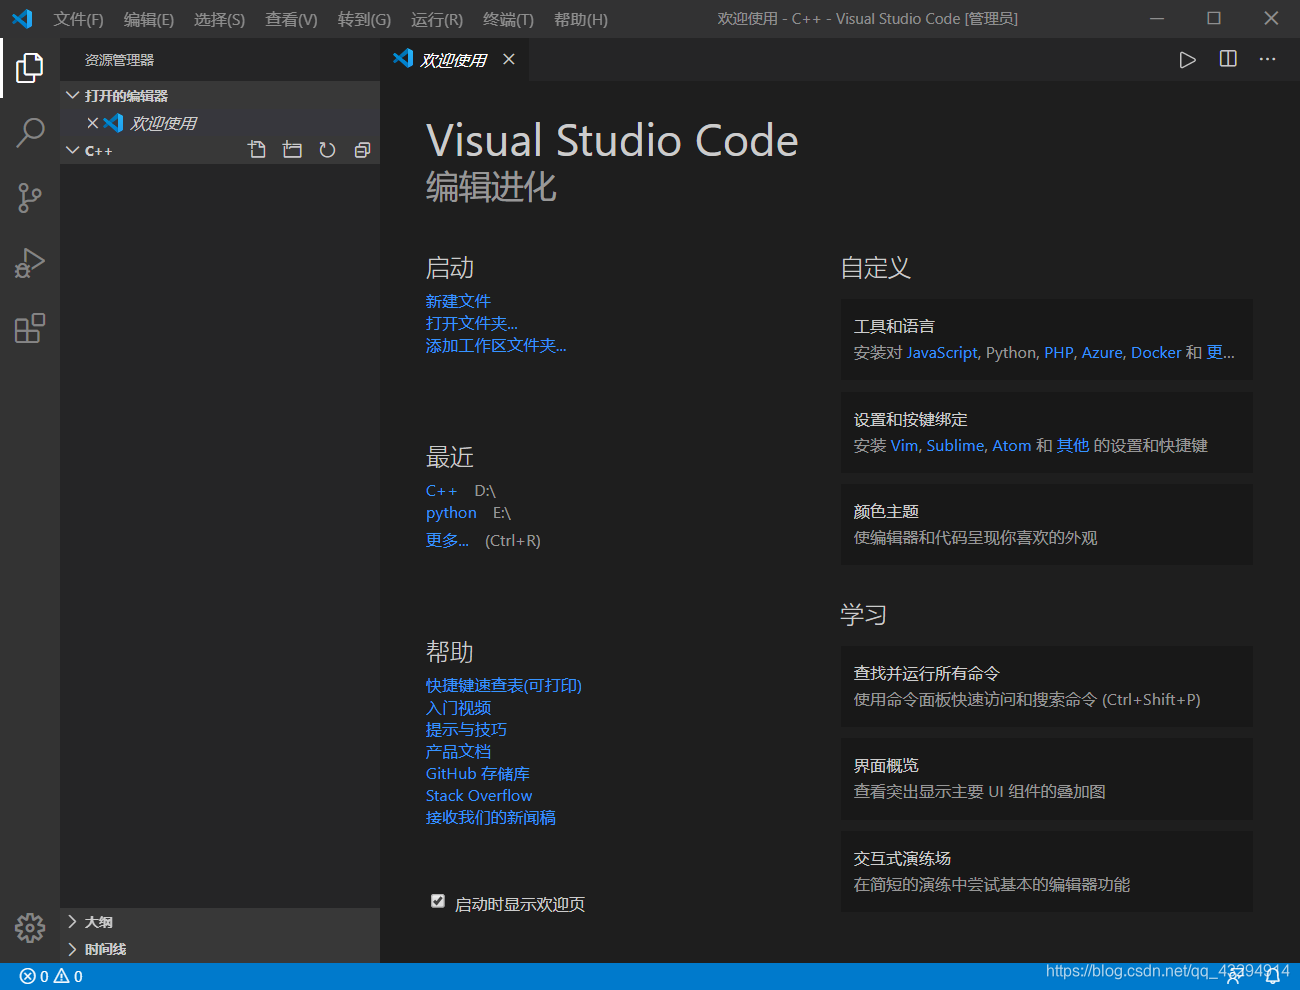Open the 产品文档 link
1300x990 pixels.
pos(458,751)
